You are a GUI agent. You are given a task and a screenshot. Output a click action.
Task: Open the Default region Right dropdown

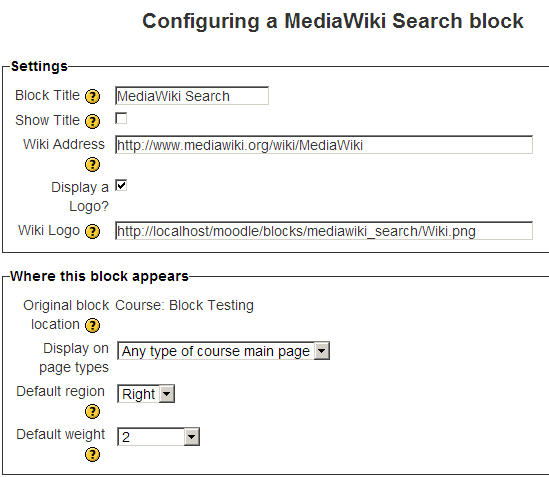146,394
